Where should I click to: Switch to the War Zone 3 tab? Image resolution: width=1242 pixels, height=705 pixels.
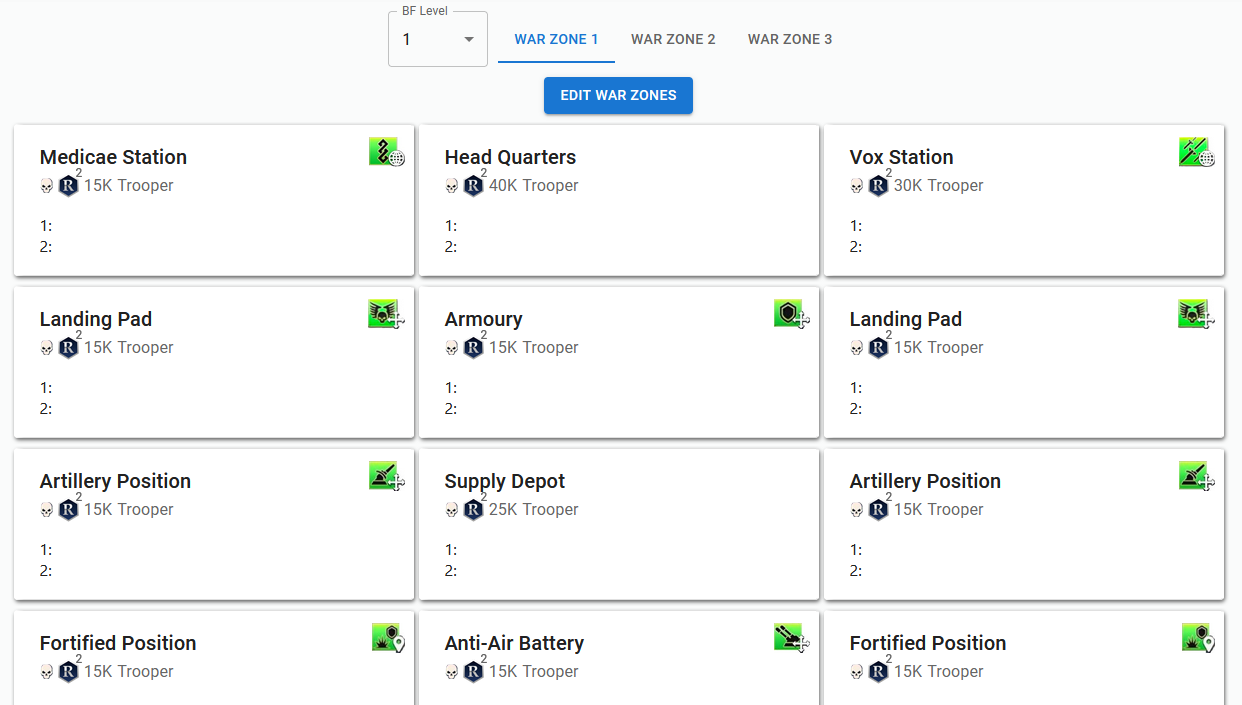(x=790, y=40)
